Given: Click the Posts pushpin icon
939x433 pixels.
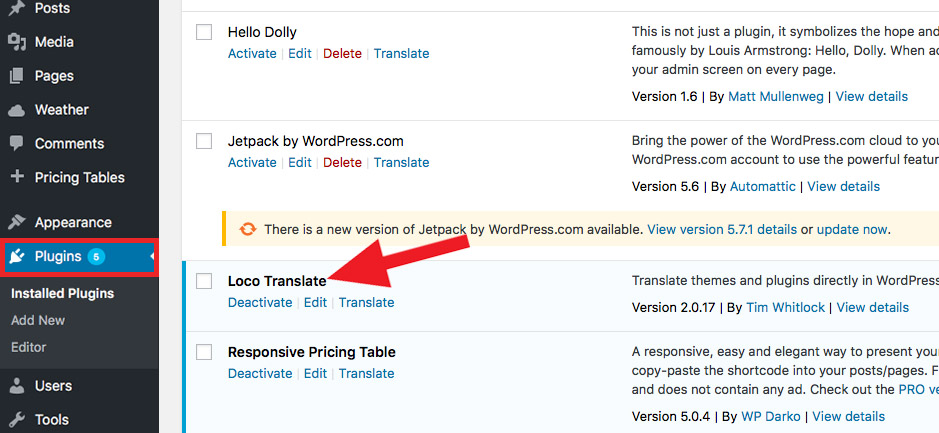Looking at the screenshot, I should 17,8.
